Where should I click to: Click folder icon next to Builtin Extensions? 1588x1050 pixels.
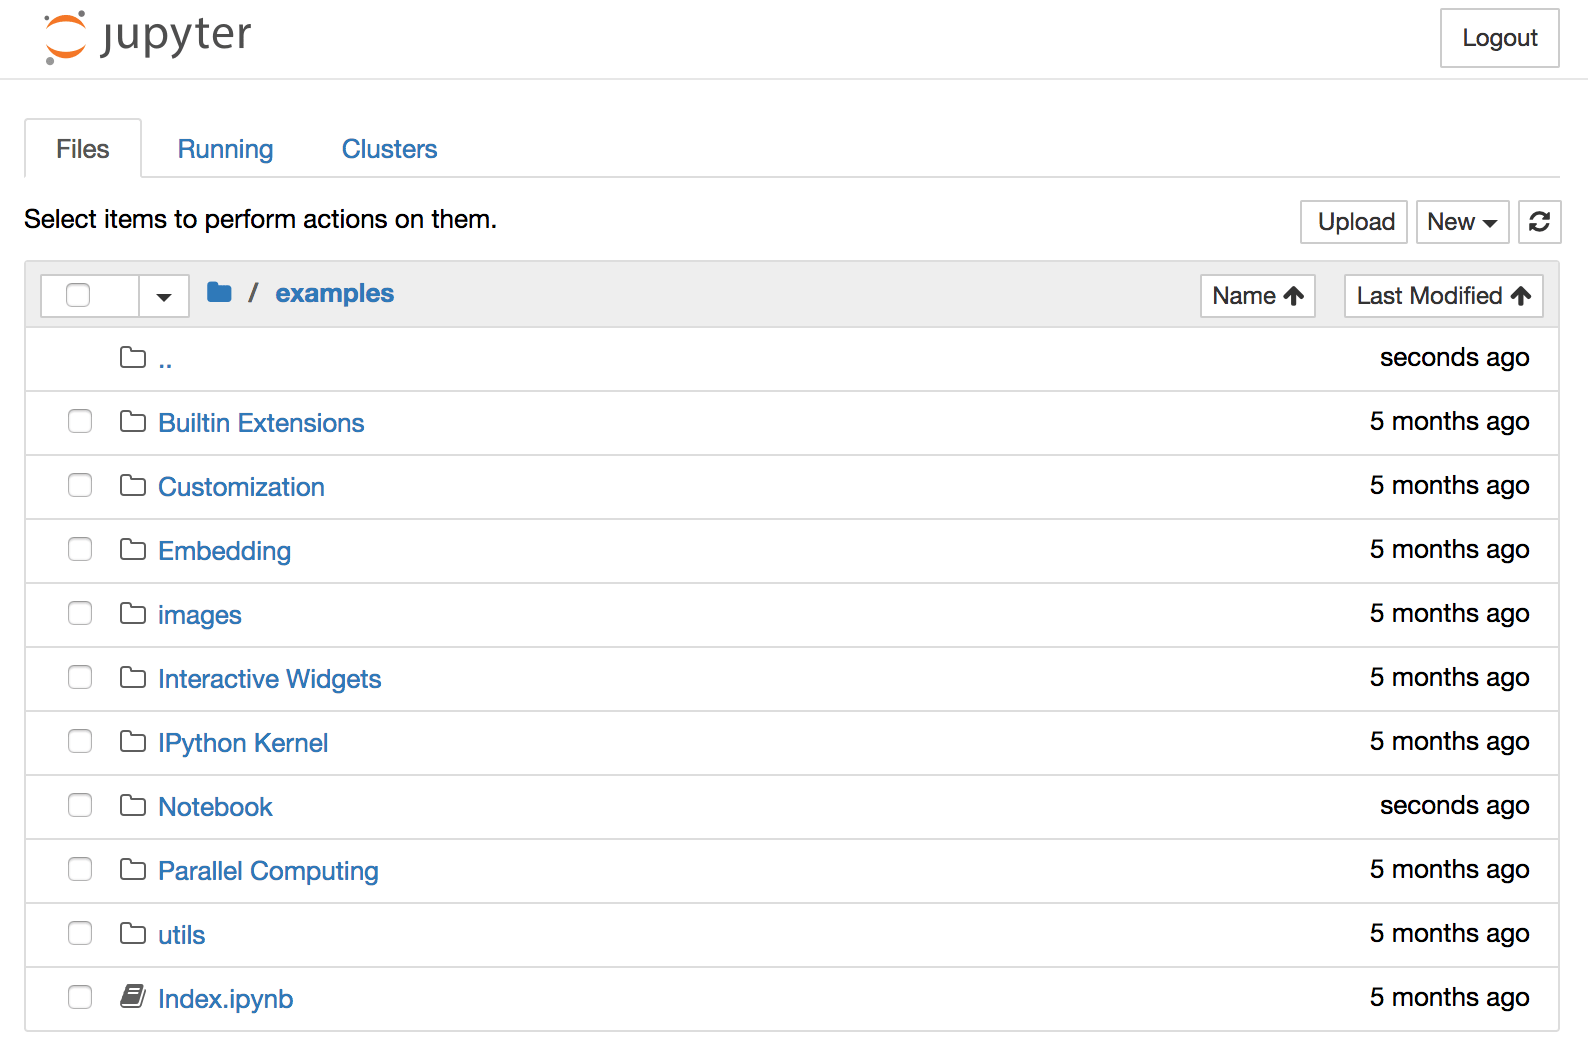pos(133,421)
